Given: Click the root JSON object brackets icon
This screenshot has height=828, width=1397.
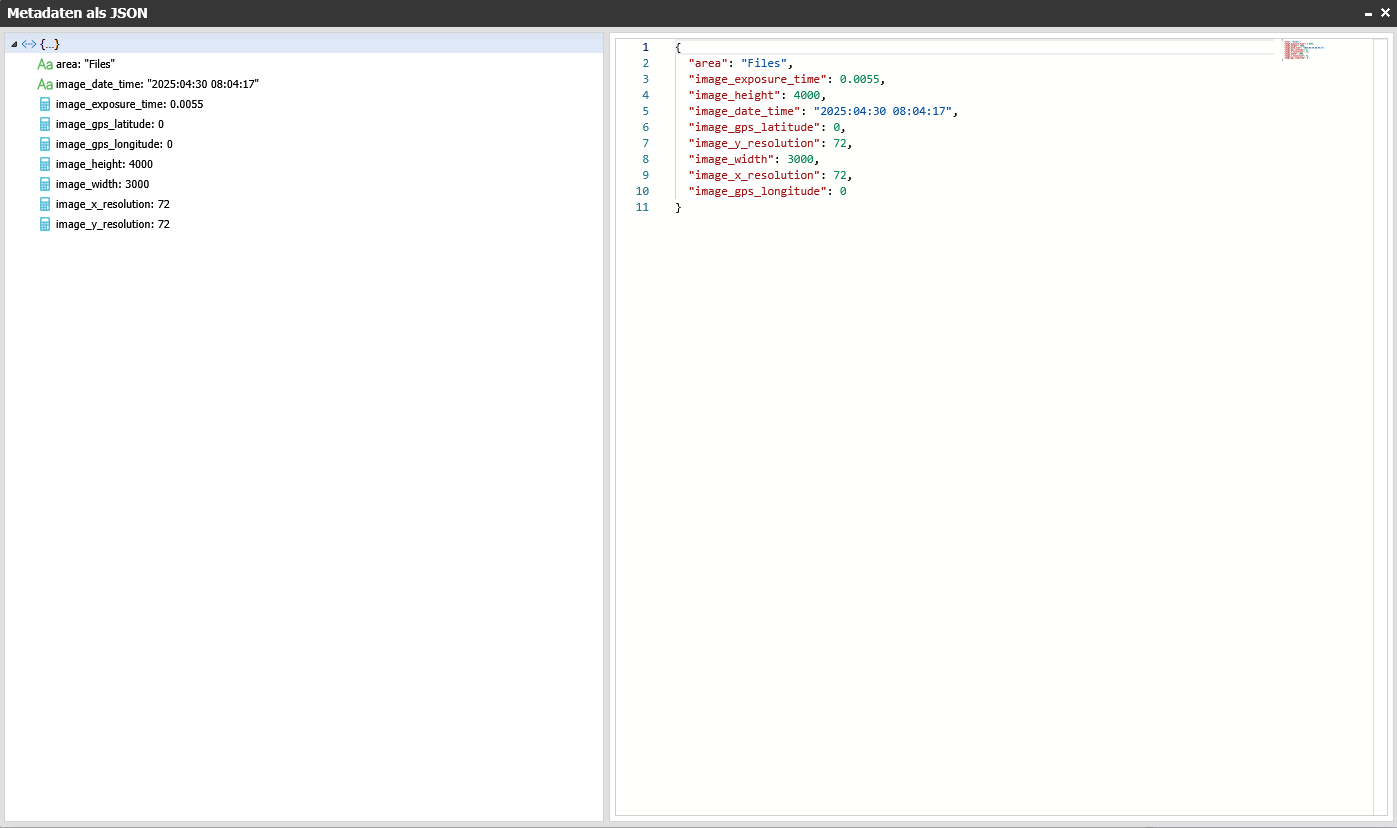Looking at the screenshot, I should click(x=28, y=44).
